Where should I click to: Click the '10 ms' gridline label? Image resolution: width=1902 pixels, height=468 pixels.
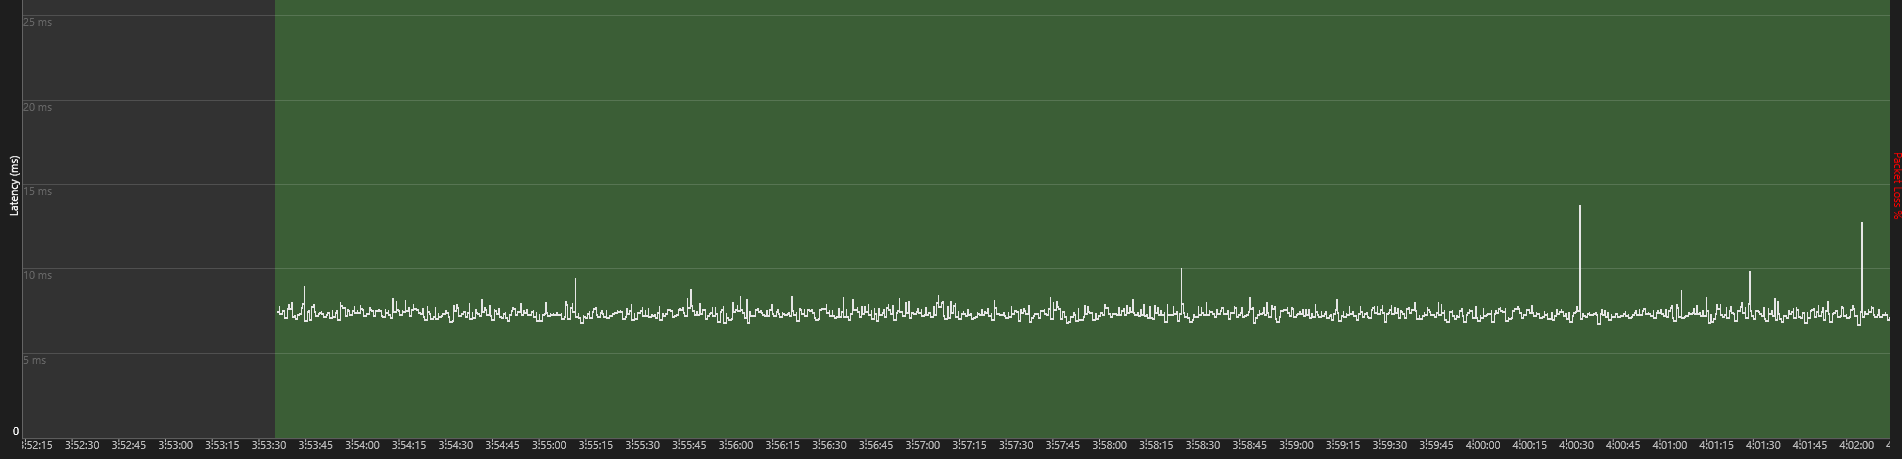37,275
